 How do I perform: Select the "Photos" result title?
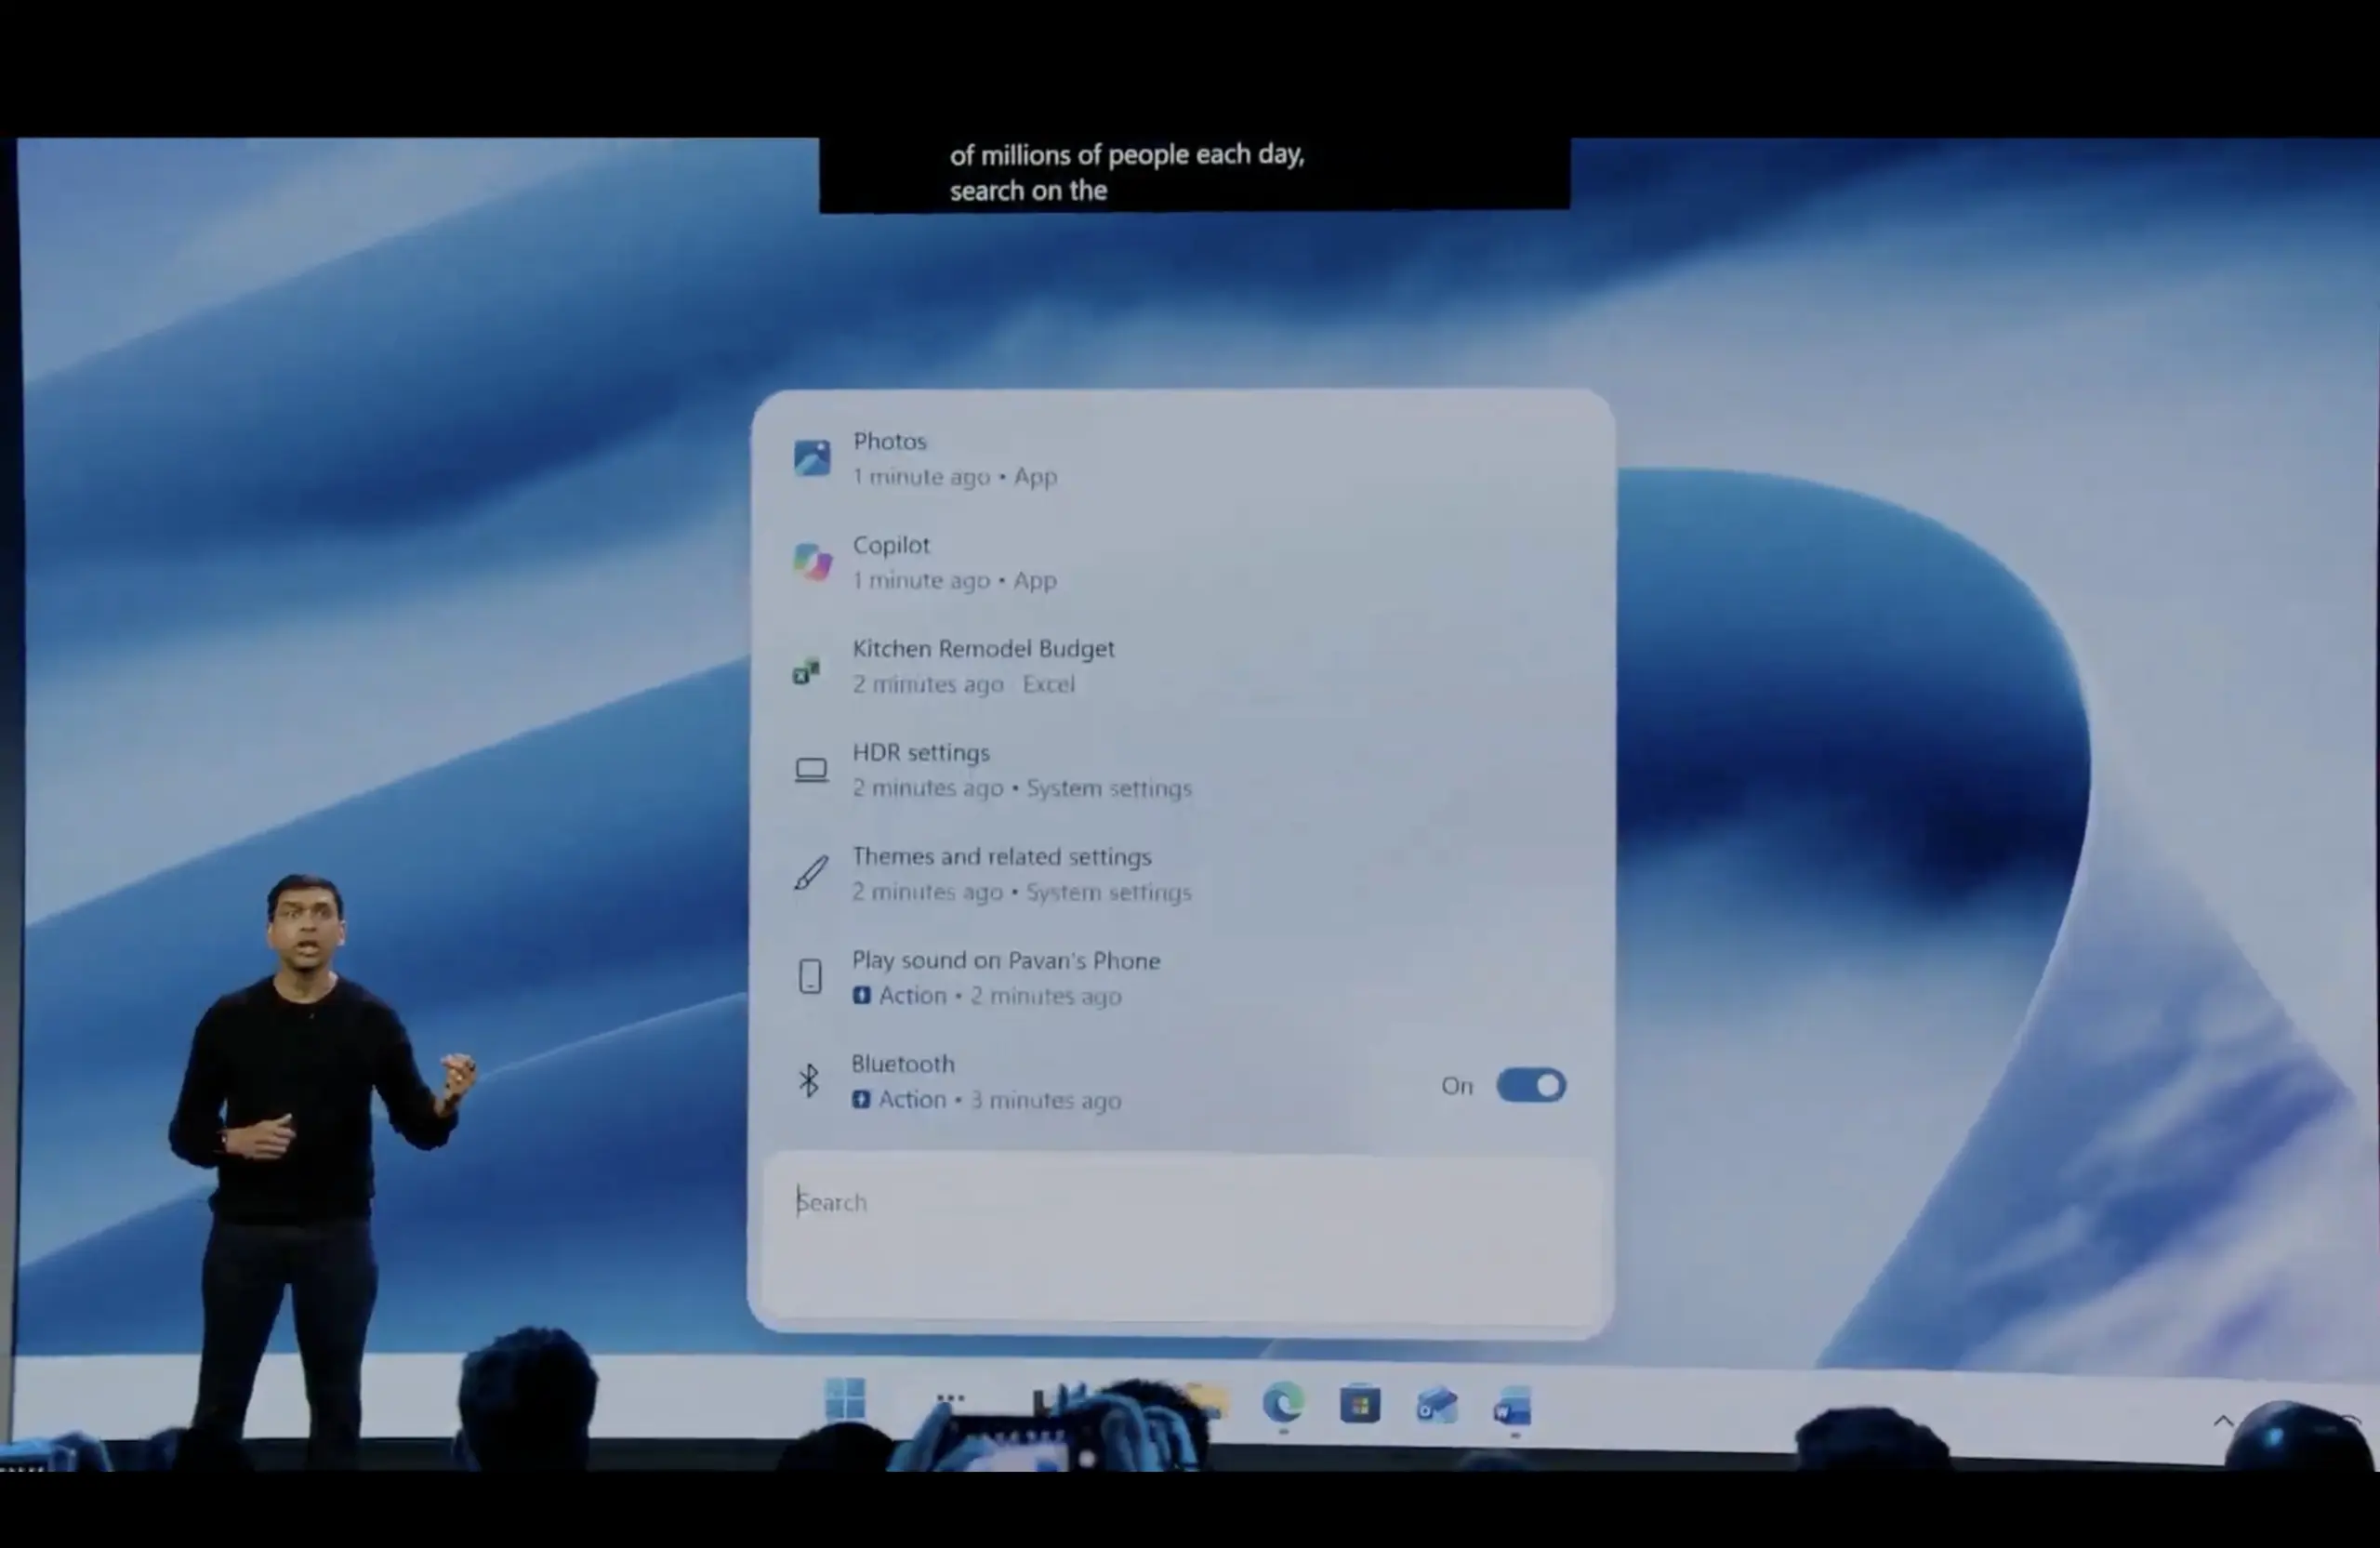[x=890, y=441]
